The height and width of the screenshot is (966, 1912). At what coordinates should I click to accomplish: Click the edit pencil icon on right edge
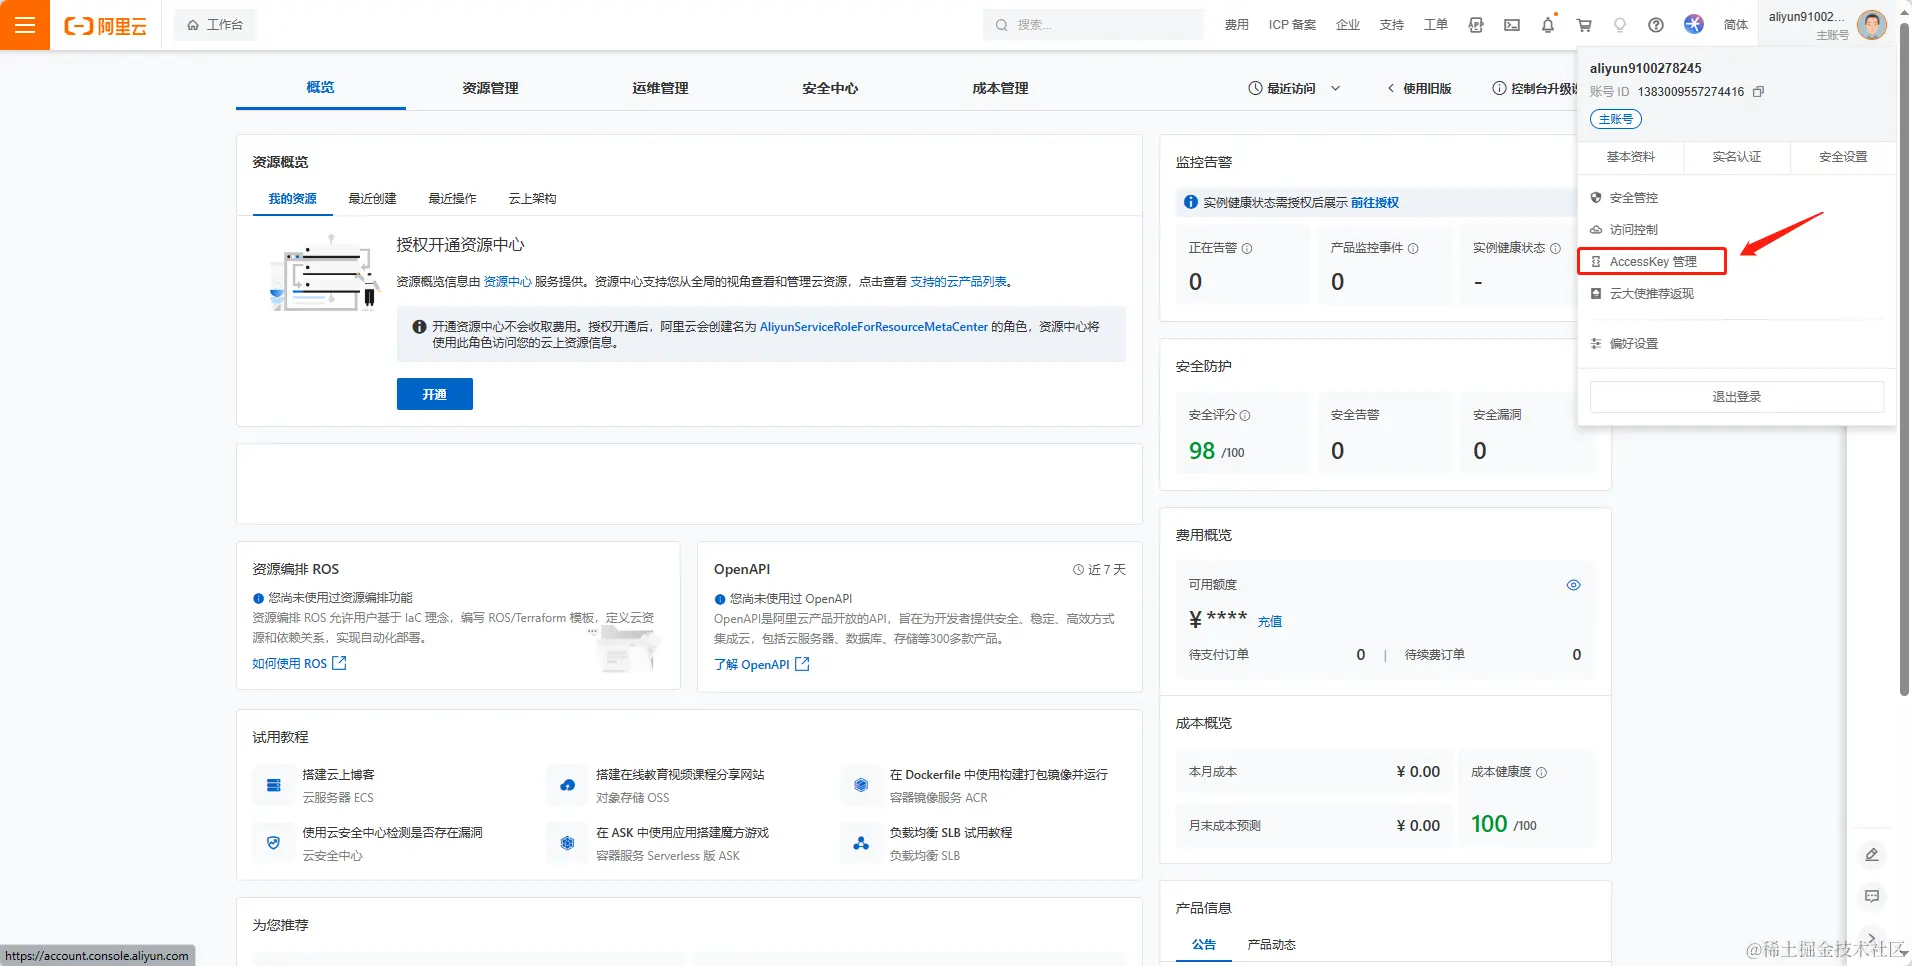click(1872, 854)
